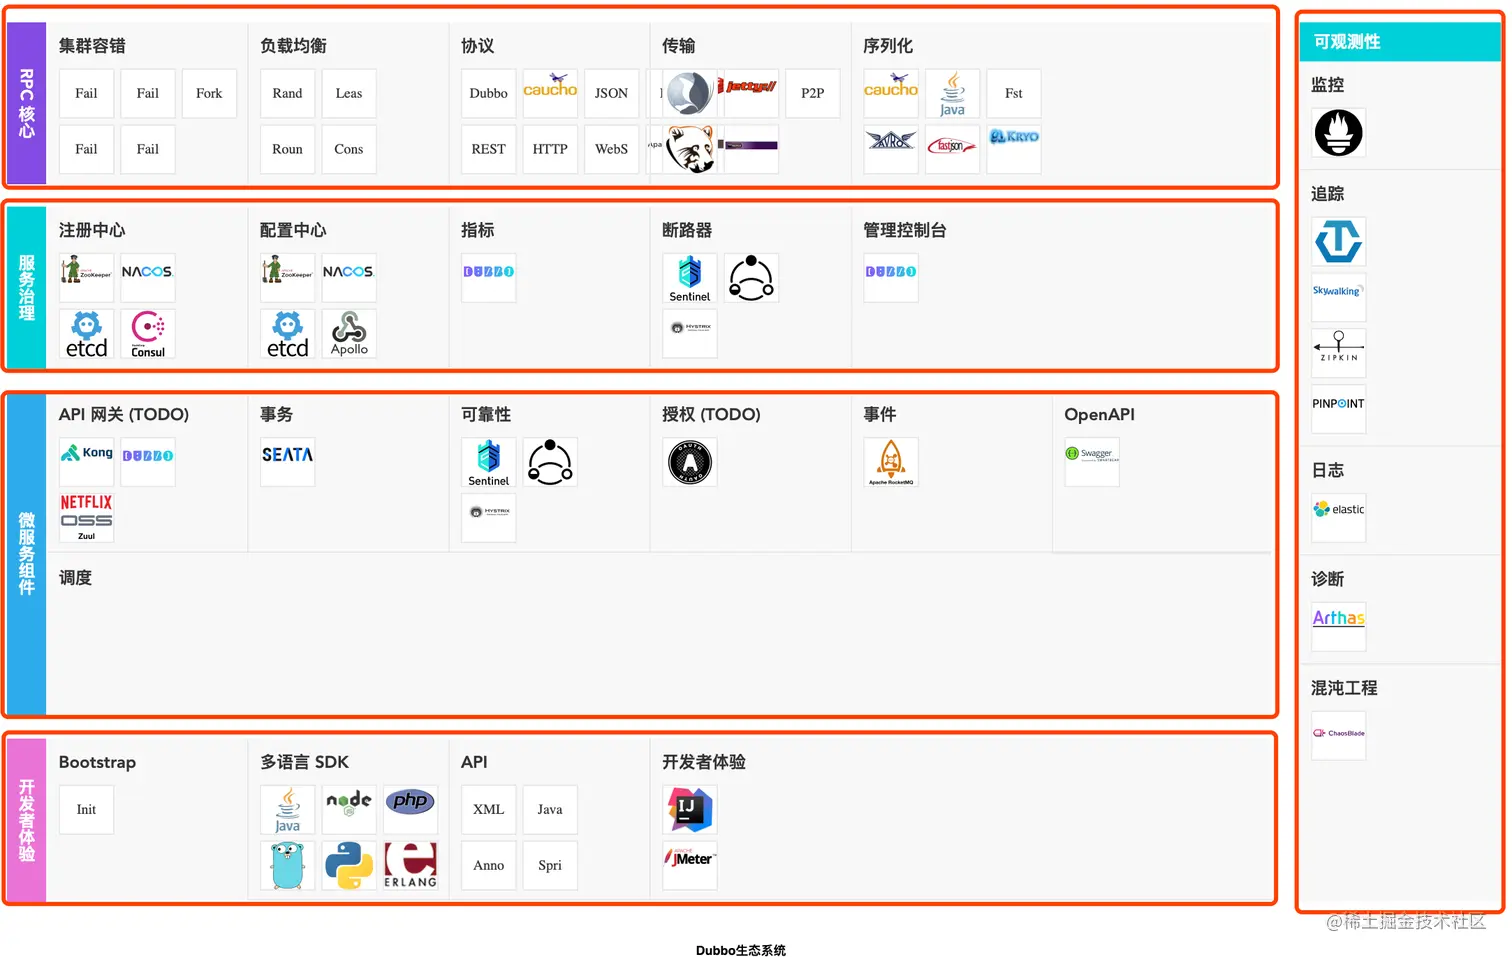Click the Apollo logo tile

pyautogui.click(x=349, y=334)
